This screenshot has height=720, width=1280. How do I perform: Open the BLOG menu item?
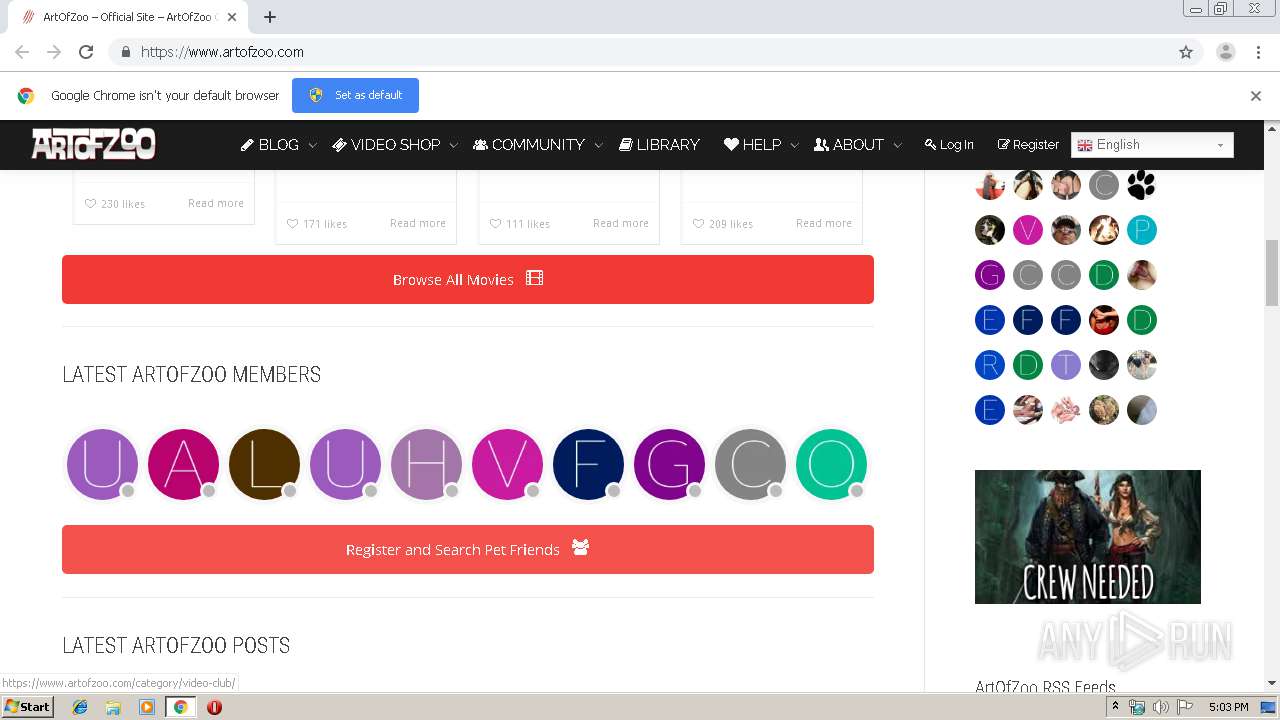click(270, 145)
